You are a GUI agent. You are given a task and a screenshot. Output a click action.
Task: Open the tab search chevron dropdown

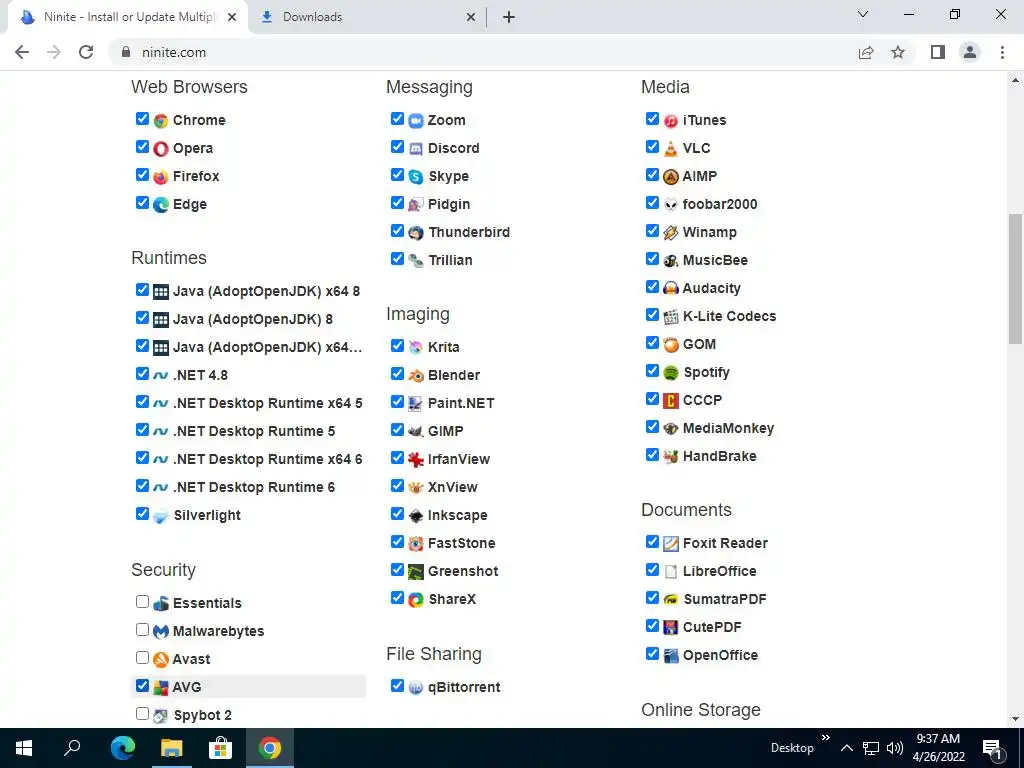[x=863, y=14]
